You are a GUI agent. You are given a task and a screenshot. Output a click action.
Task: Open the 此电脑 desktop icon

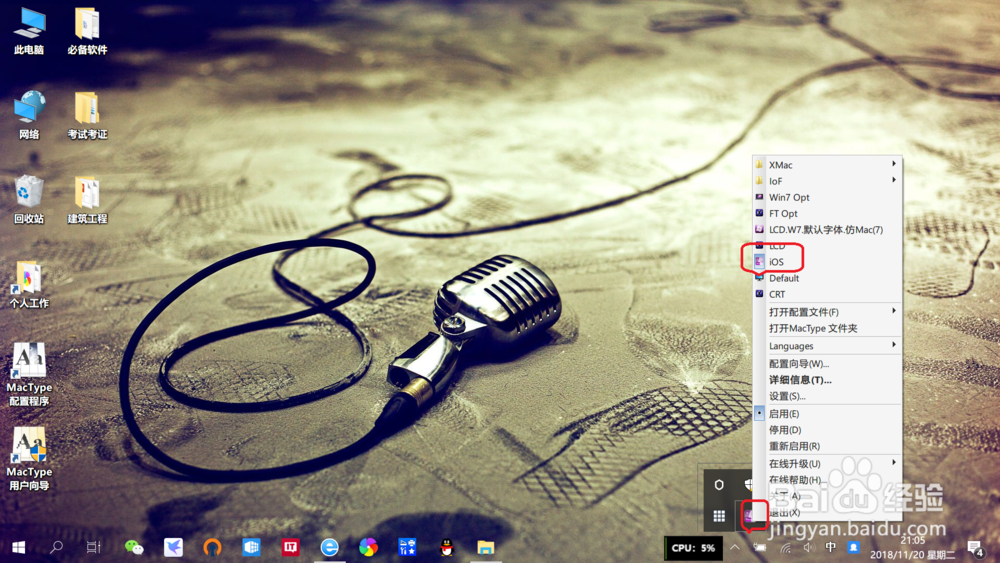coord(29,31)
